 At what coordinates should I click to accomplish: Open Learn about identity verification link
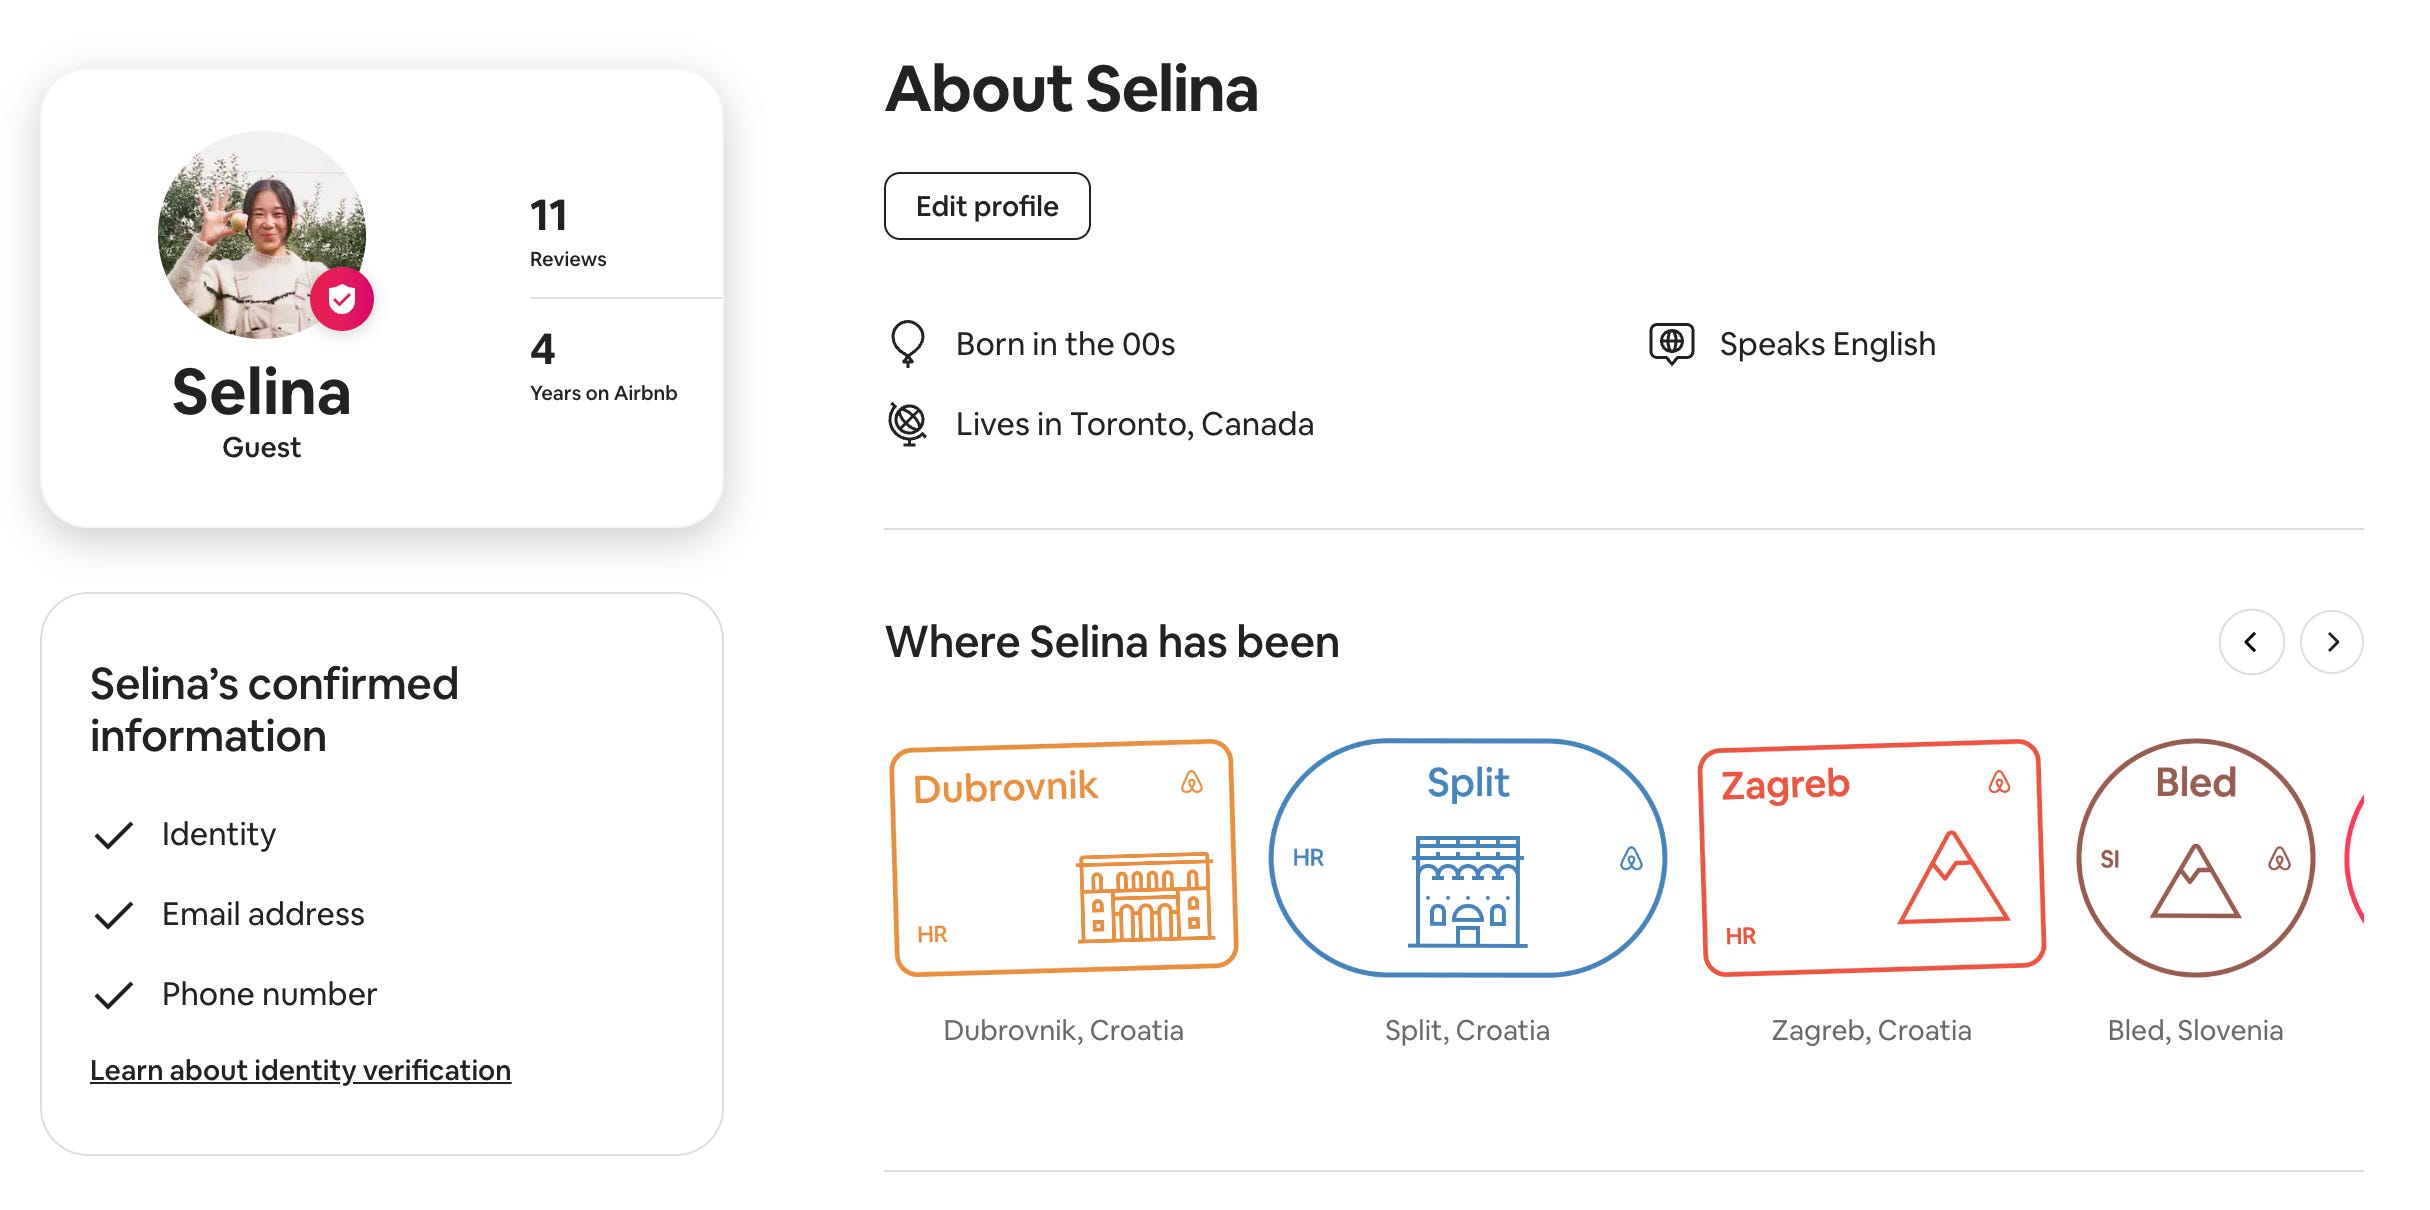pos(300,1070)
